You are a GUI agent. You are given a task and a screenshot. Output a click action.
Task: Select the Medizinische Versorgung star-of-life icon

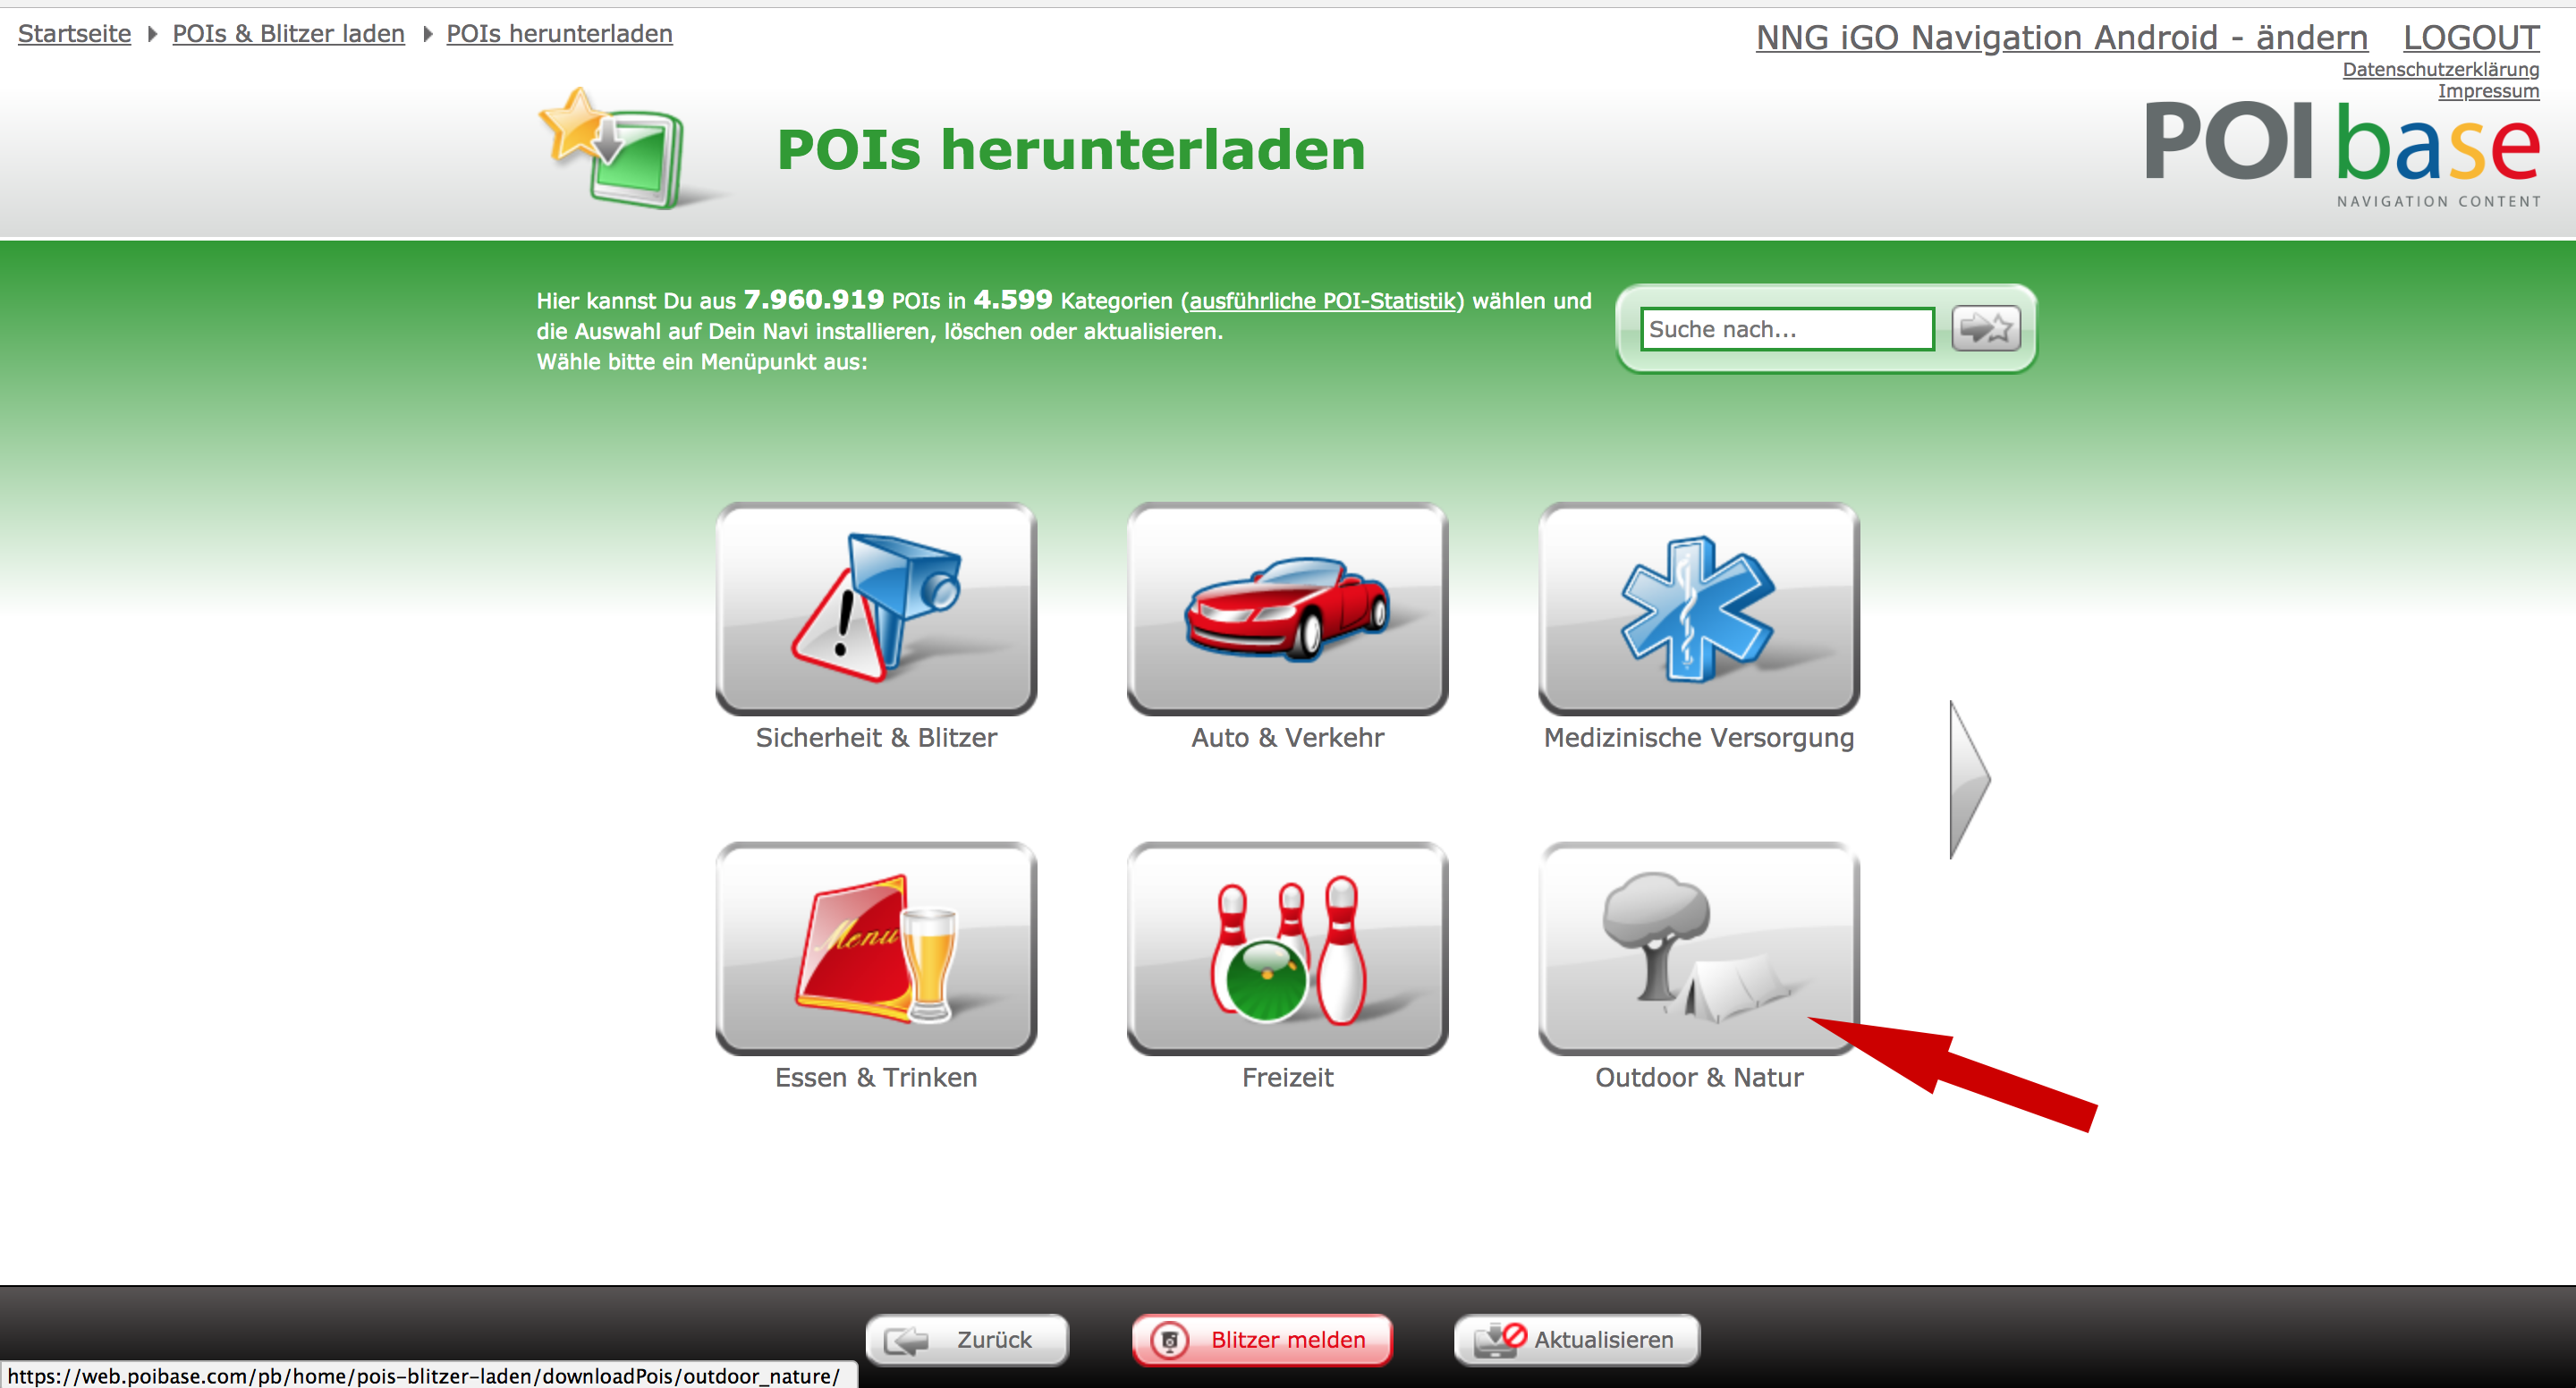[1698, 608]
